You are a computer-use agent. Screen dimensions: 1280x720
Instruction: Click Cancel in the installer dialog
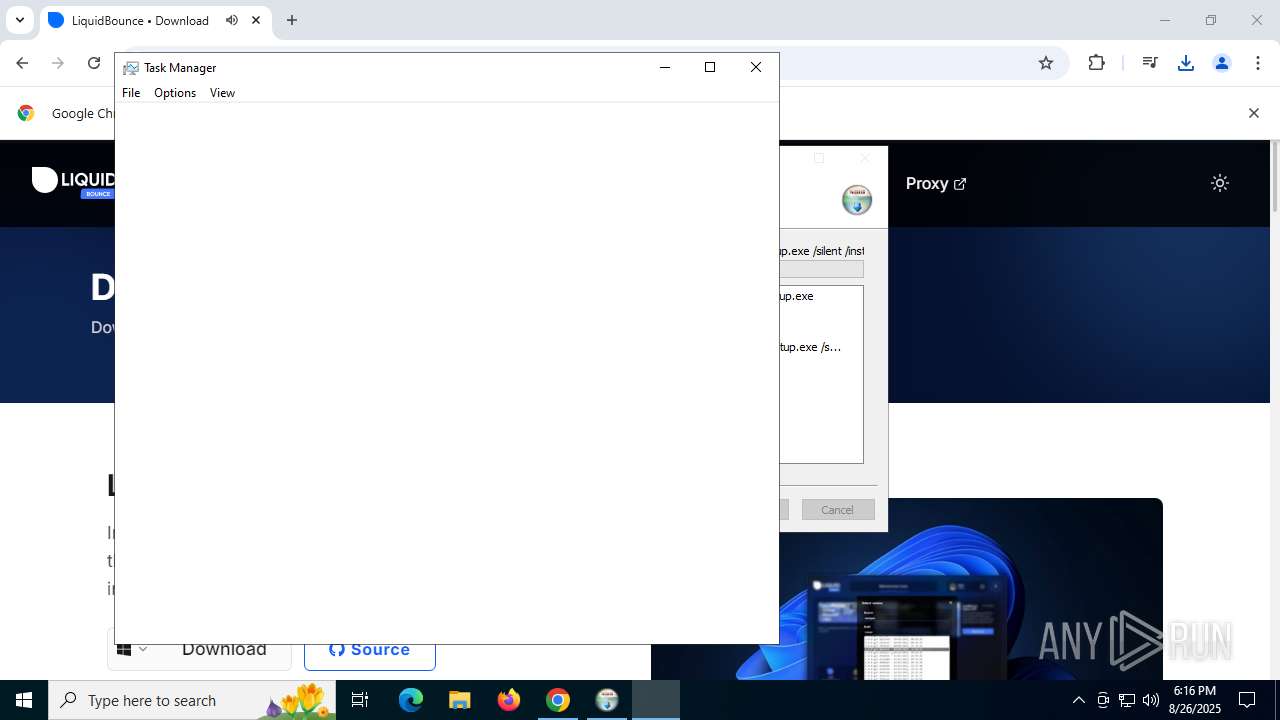pos(838,510)
